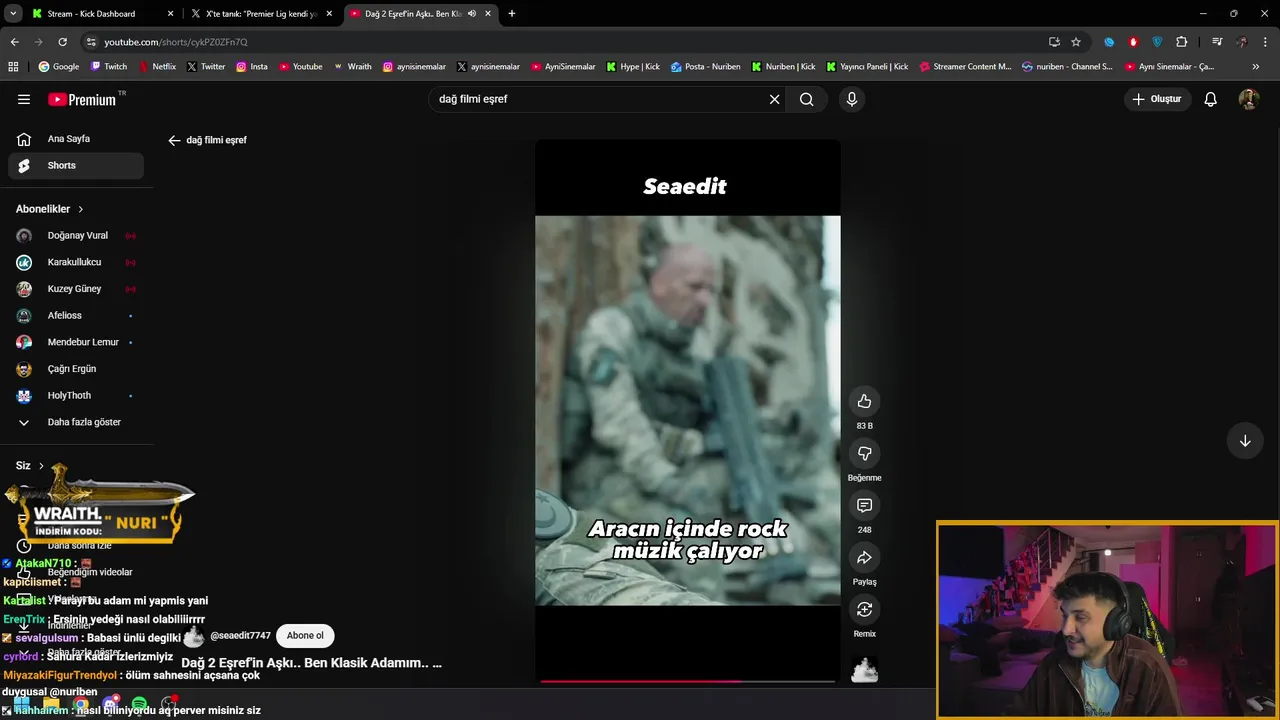This screenshot has width=1280, height=720.
Task: Start voice search with microphone
Action: pyautogui.click(x=852, y=99)
